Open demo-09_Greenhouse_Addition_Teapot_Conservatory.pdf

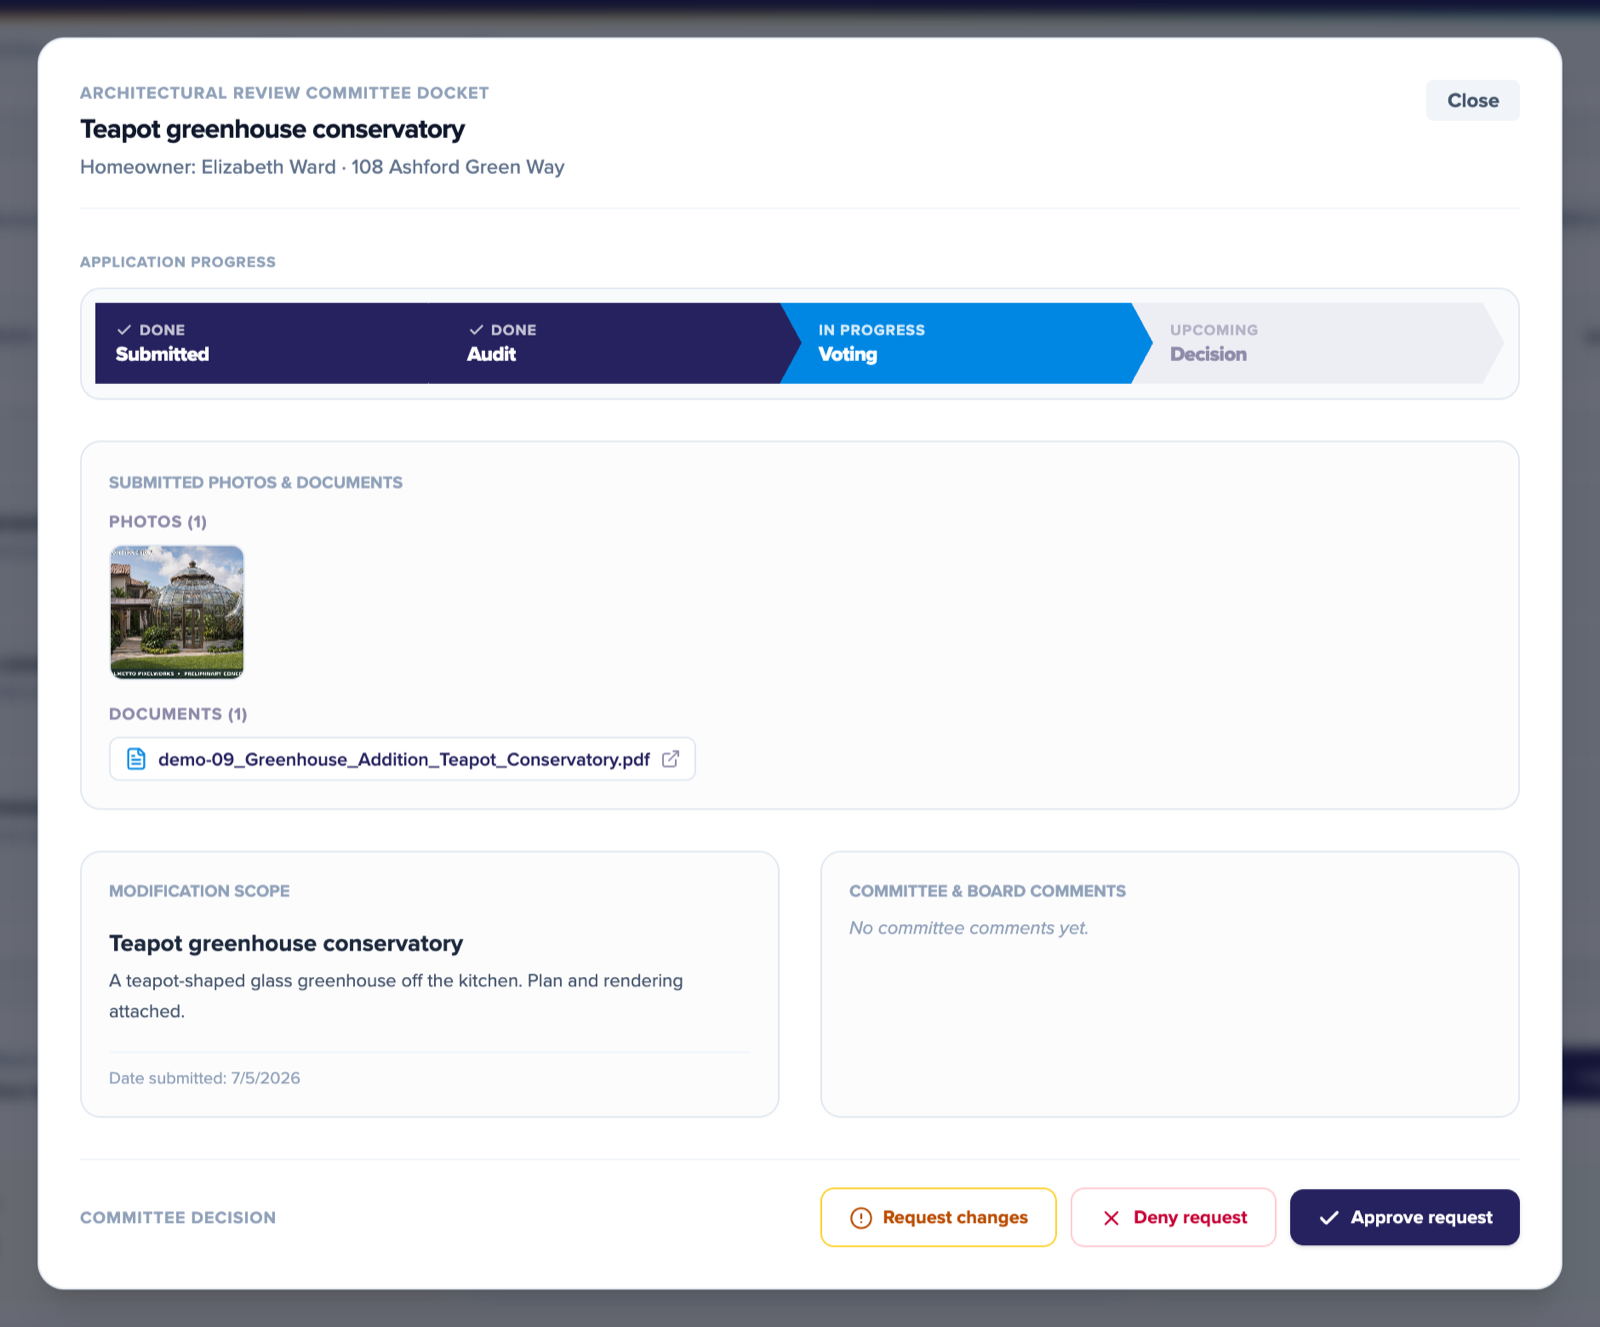(402, 759)
